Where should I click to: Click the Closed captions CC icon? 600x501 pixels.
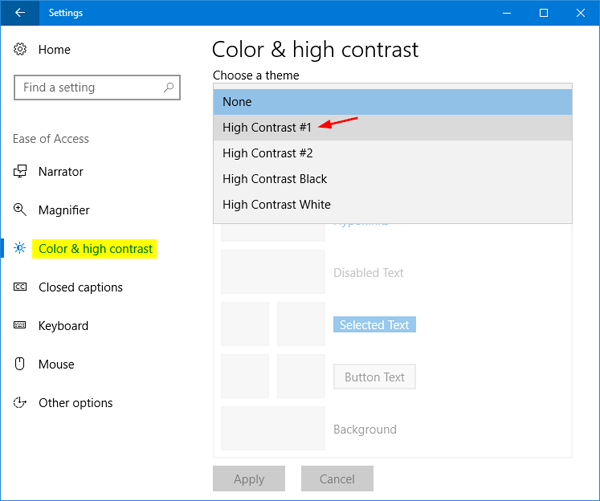click(x=20, y=287)
